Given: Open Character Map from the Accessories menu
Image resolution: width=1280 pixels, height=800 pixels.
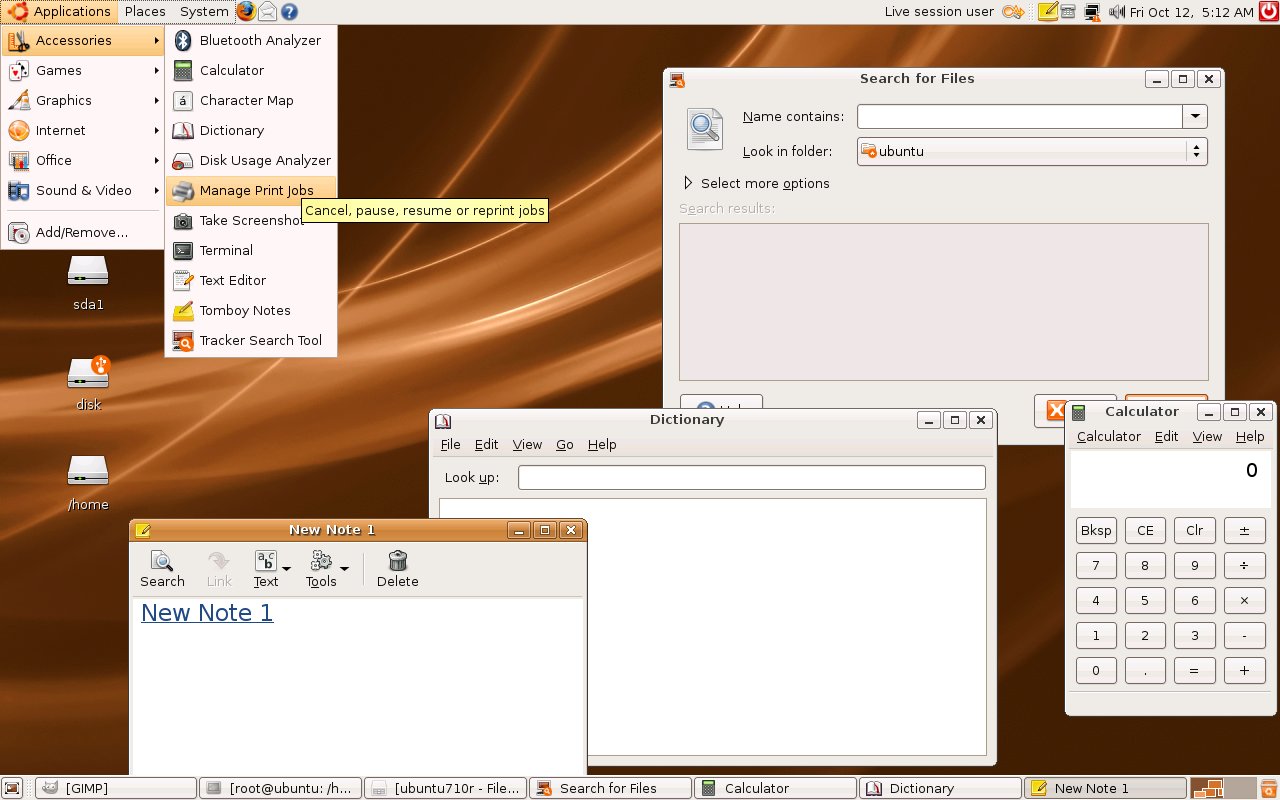Looking at the screenshot, I should coord(250,100).
